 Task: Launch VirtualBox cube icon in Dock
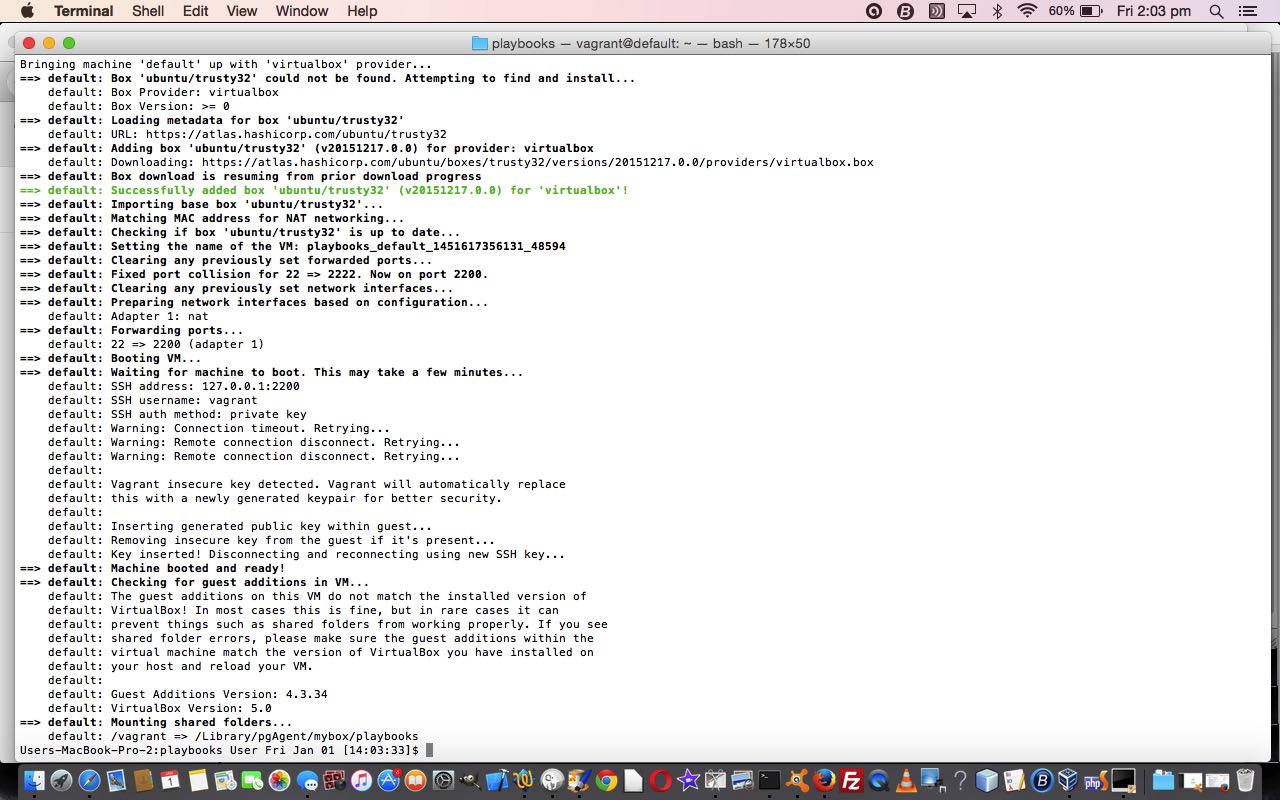[1067, 781]
